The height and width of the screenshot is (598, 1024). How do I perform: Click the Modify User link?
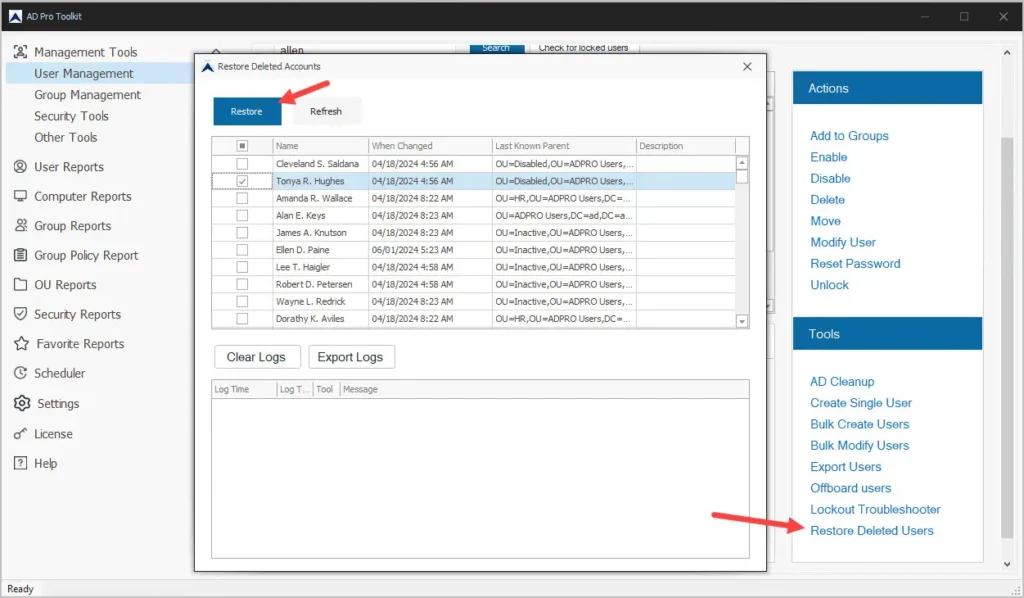(x=842, y=242)
